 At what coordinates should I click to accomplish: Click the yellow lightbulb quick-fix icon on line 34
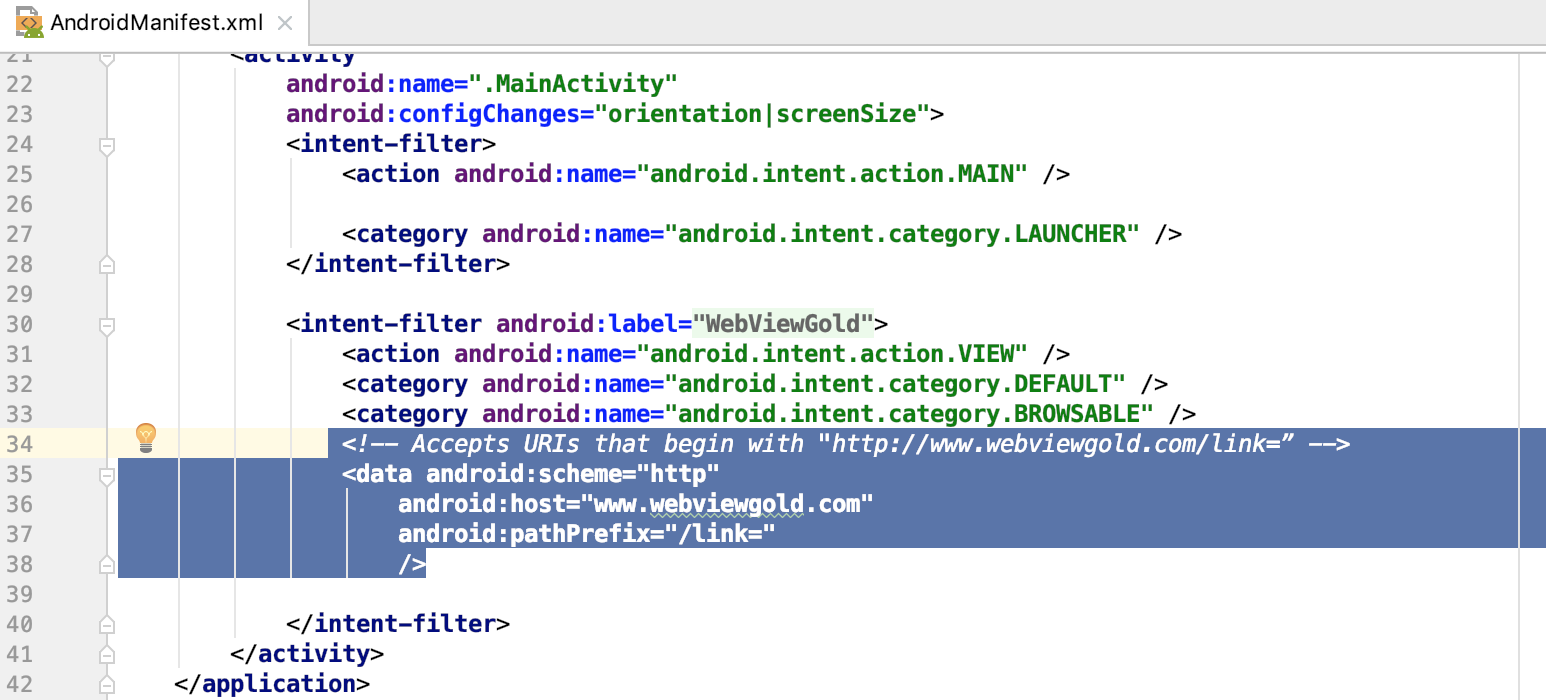[x=146, y=437]
